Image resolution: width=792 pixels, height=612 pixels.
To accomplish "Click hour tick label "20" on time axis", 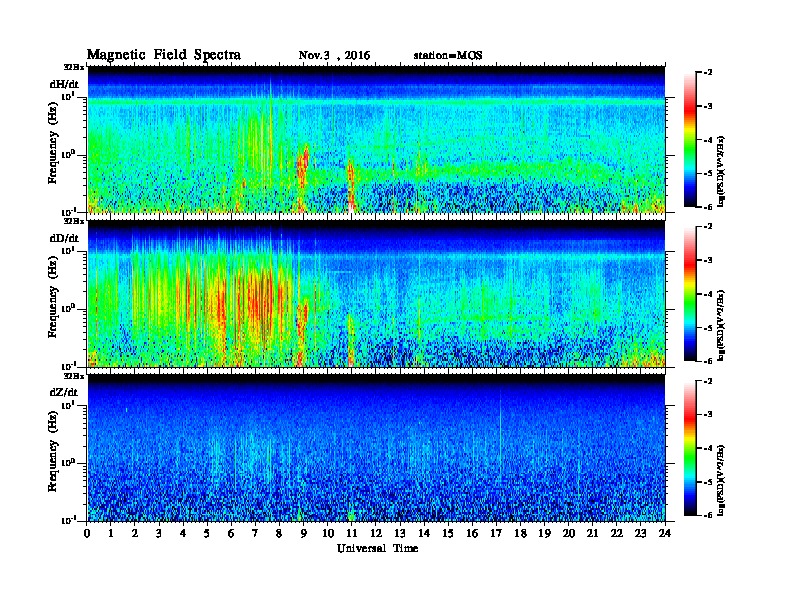I will point(568,534).
